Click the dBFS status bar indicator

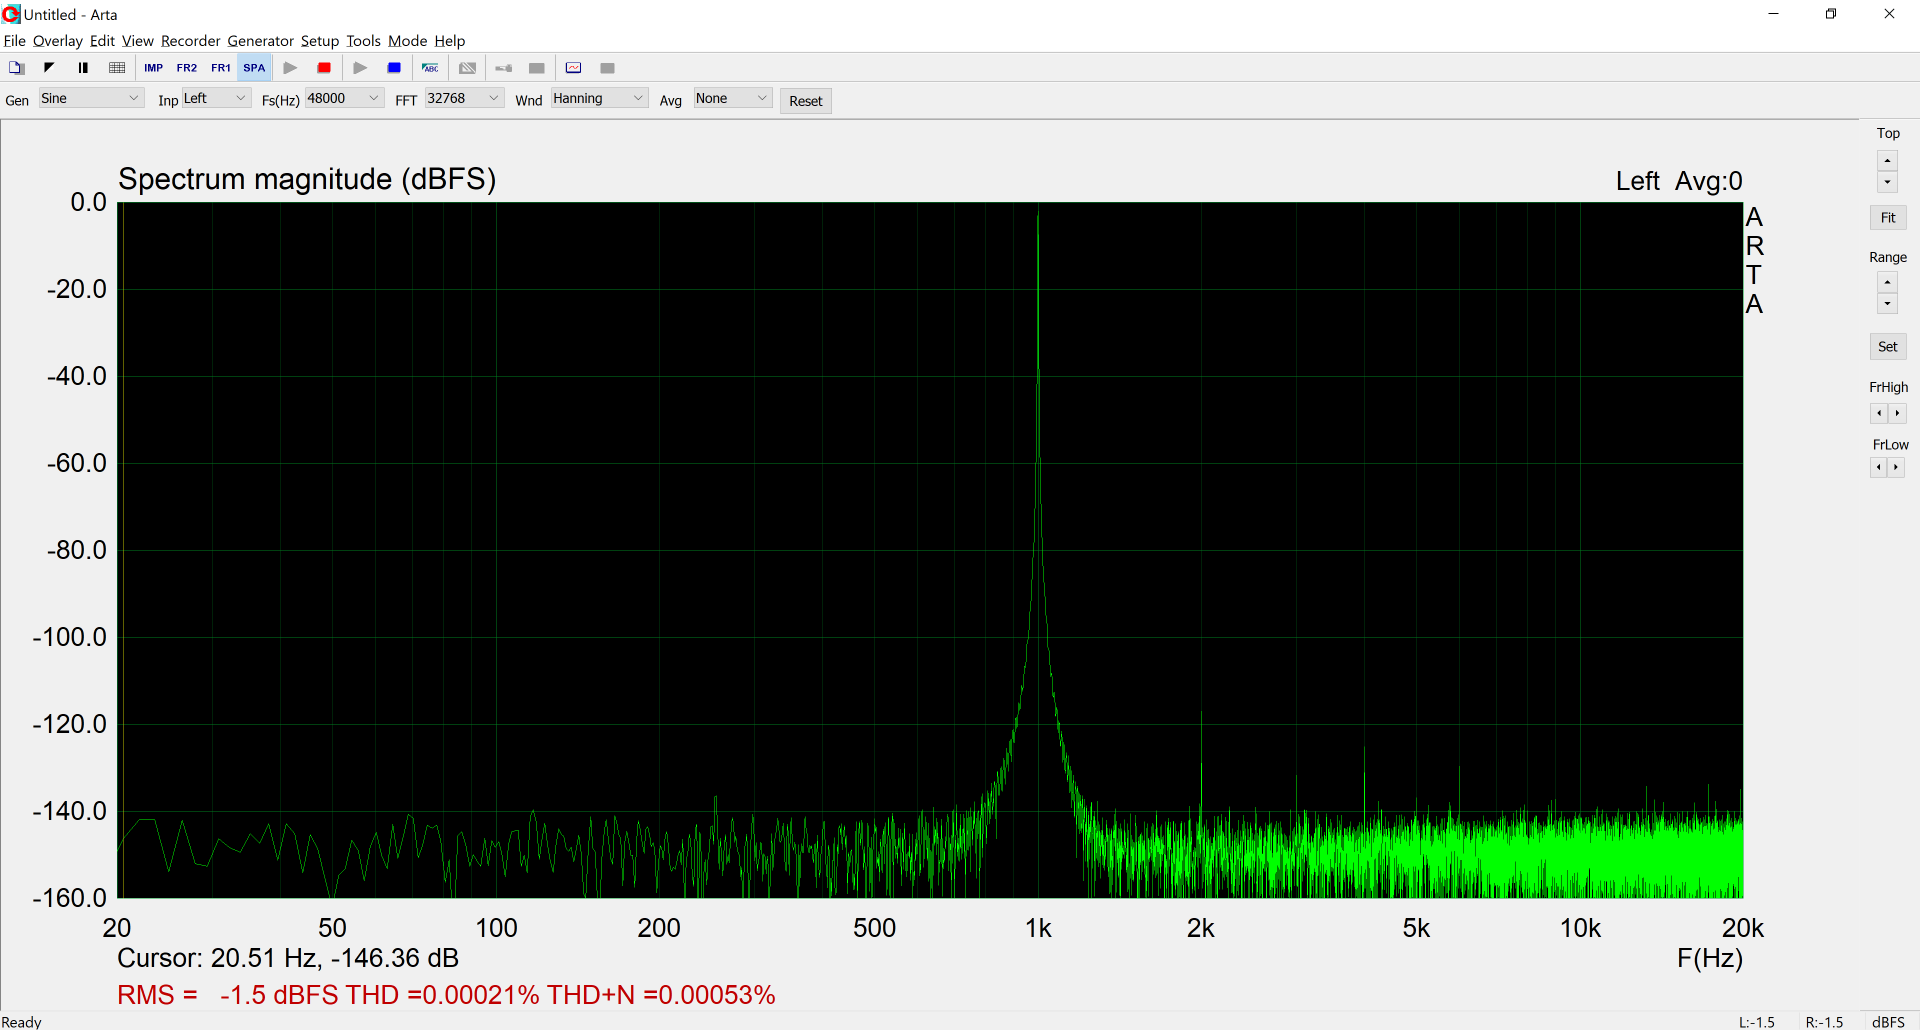1888,1022
